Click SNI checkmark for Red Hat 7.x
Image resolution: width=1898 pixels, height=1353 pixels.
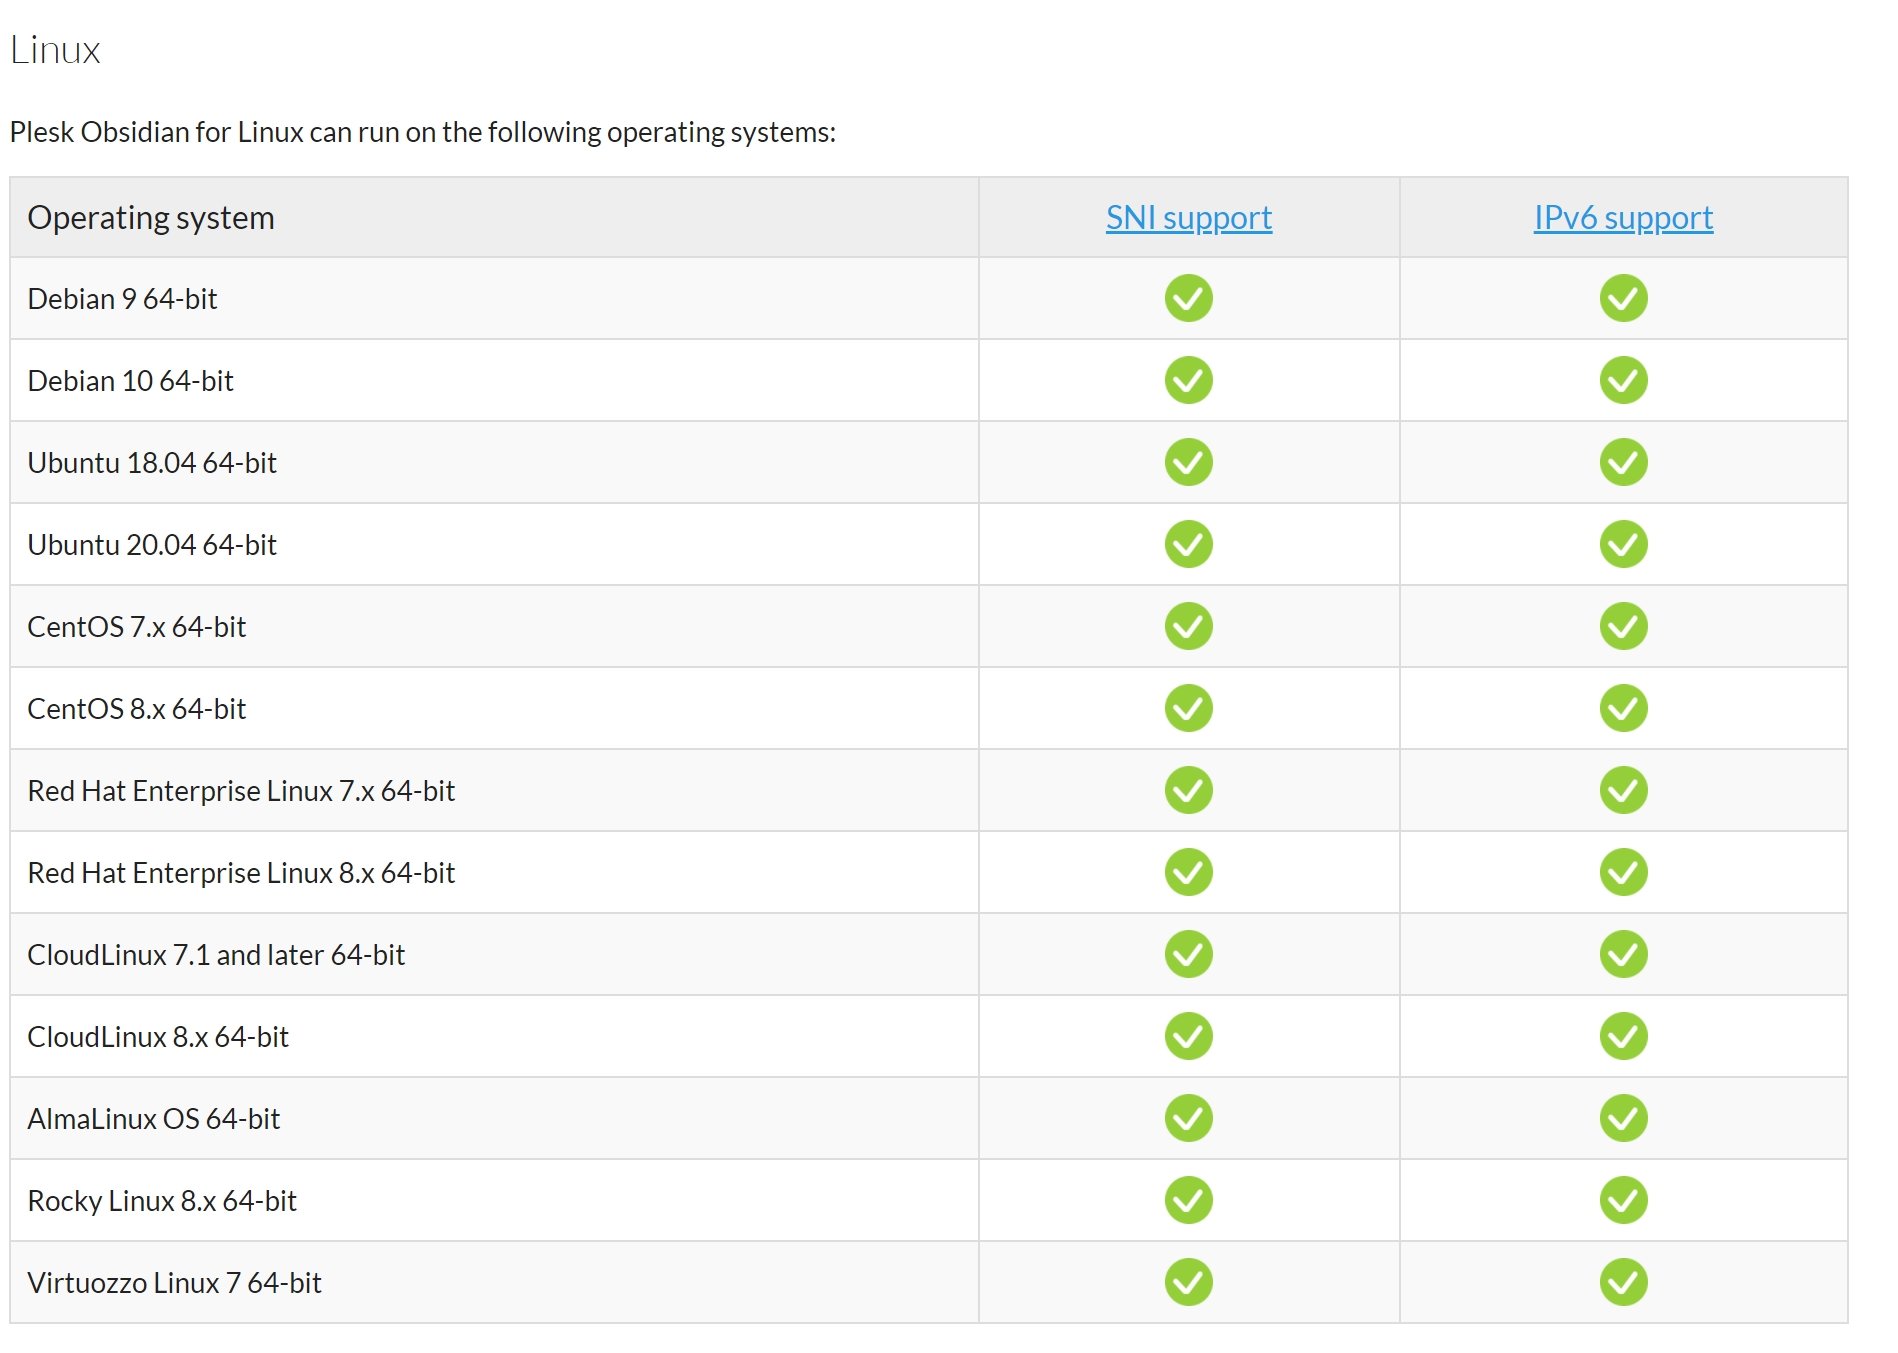coord(1188,790)
